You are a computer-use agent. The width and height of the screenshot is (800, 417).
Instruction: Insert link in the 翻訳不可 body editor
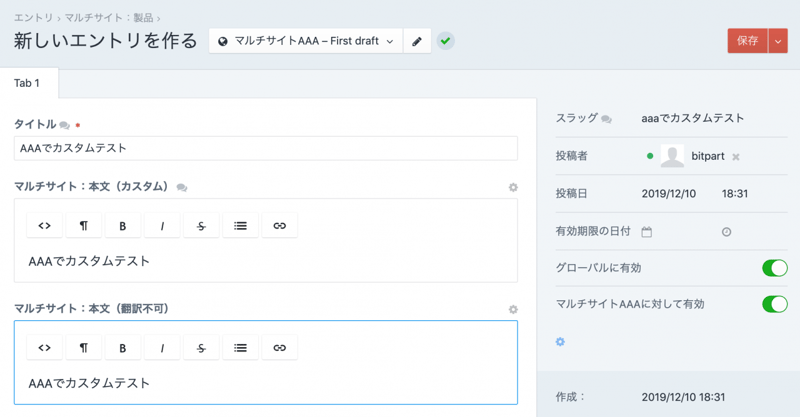pos(279,348)
